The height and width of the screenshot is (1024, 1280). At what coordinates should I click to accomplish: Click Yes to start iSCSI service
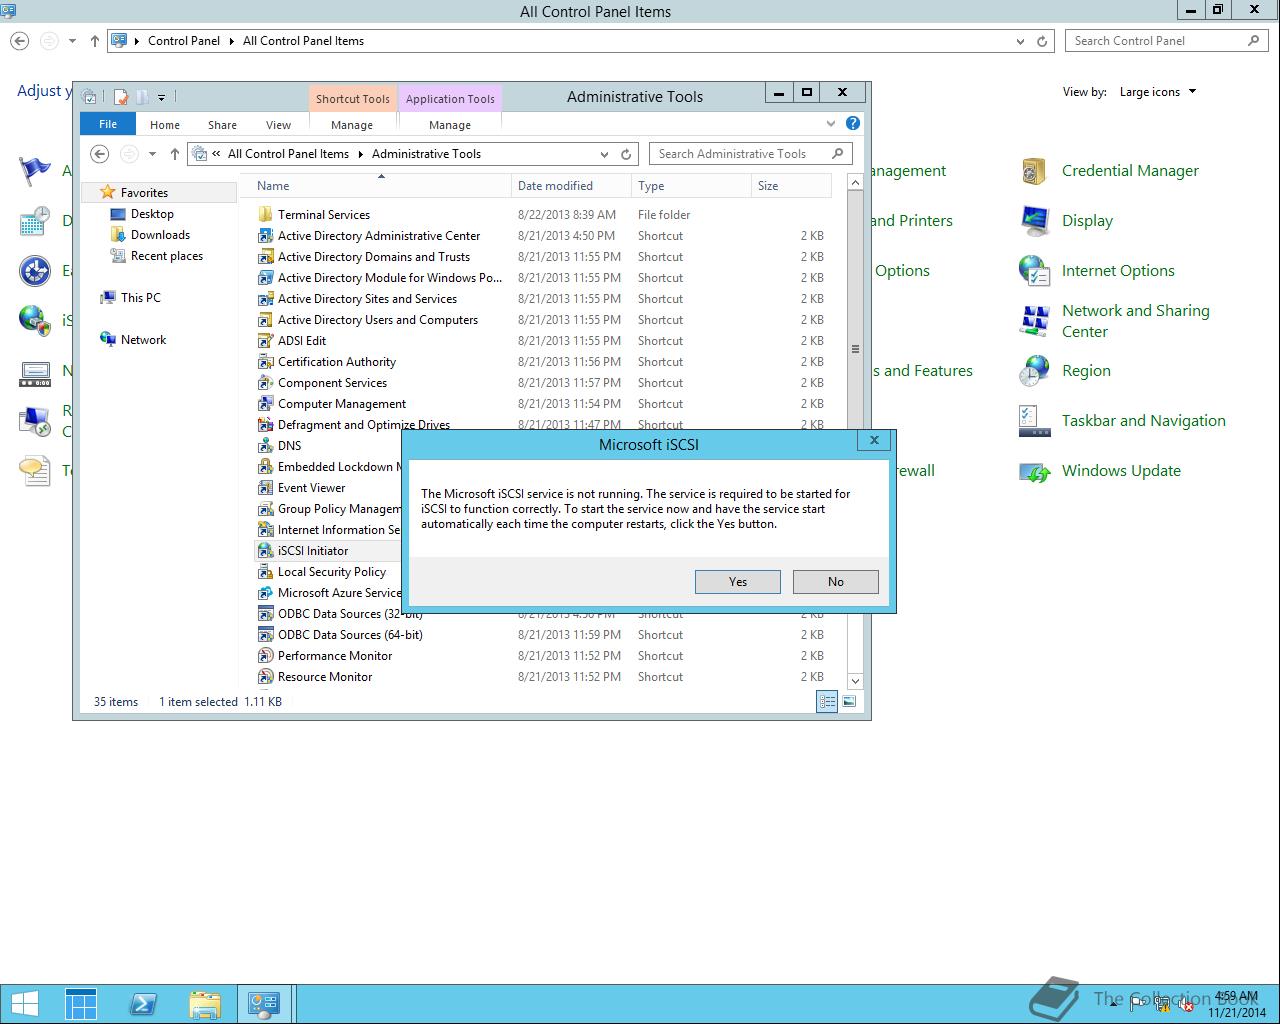pyautogui.click(x=738, y=582)
